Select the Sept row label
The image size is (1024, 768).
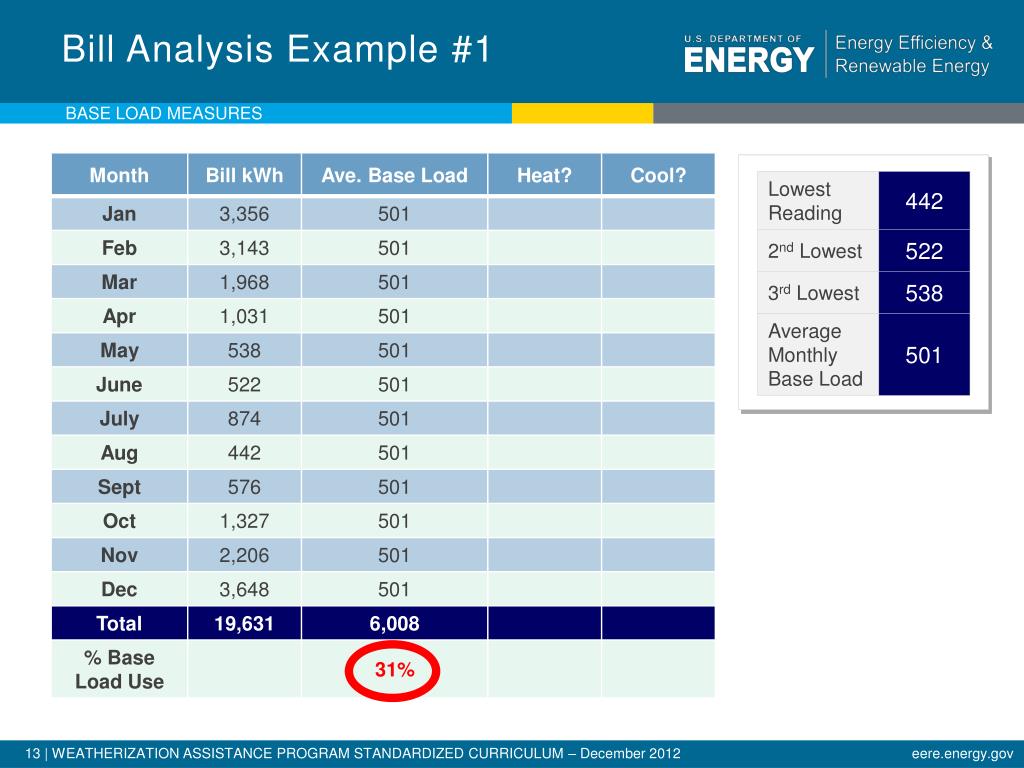(119, 487)
